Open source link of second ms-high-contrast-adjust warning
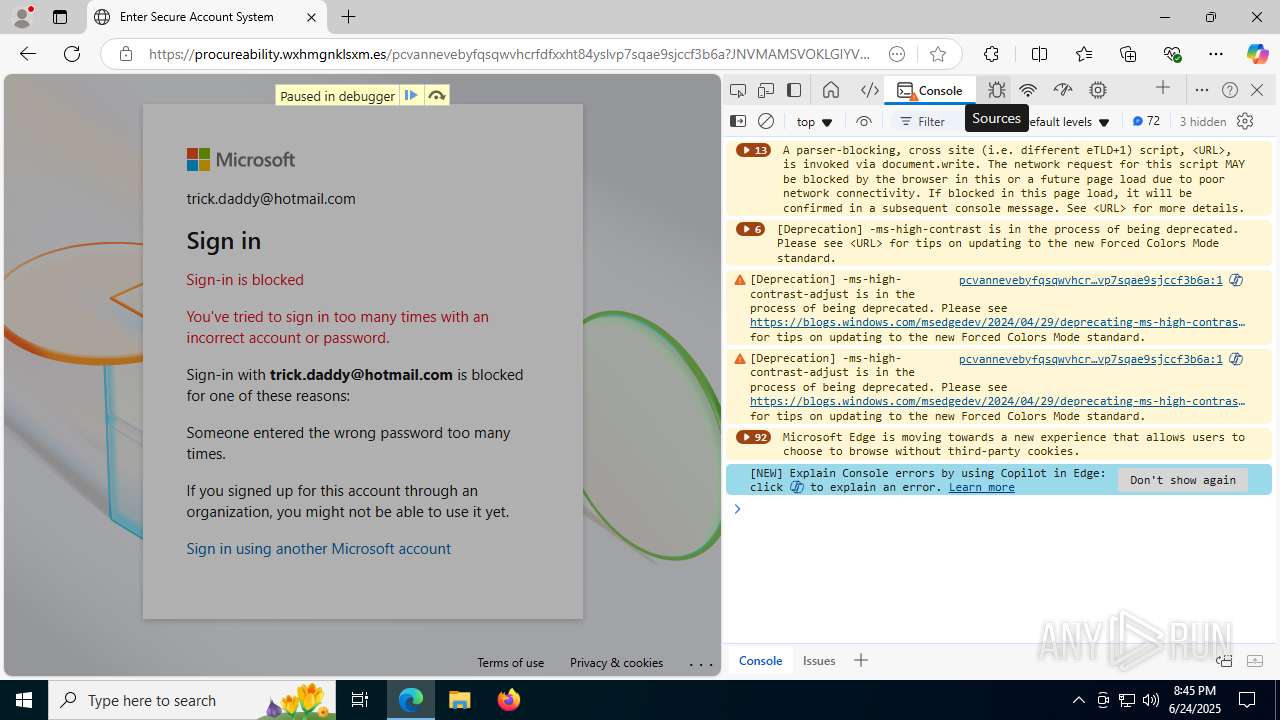Image resolution: width=1280 pixels, height=720 pixels. tap(1090, 358)
